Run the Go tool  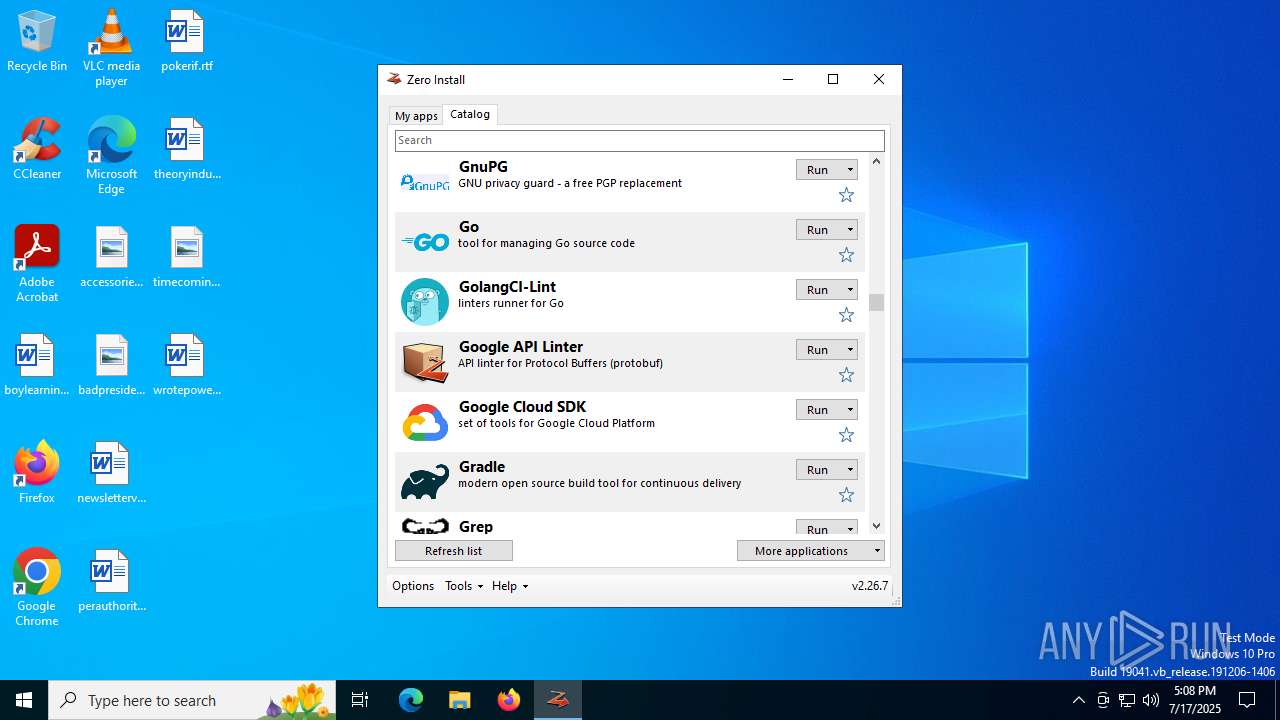(x=819, y=230)
